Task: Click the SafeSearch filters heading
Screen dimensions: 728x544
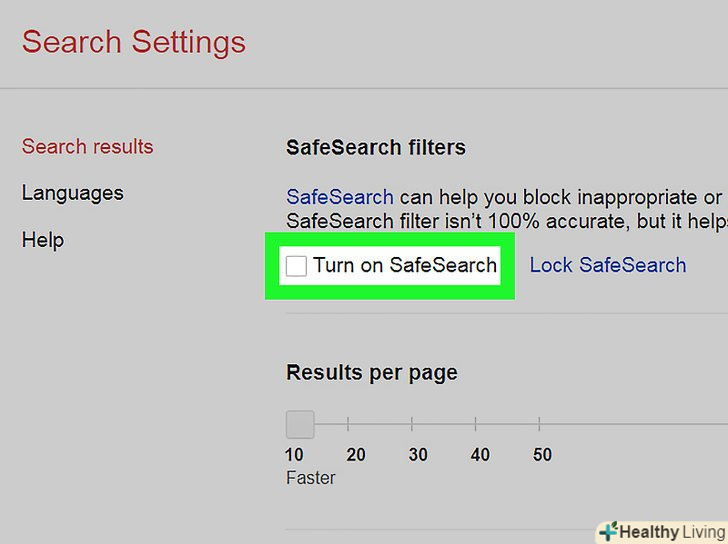Action: tap(375, 148)
